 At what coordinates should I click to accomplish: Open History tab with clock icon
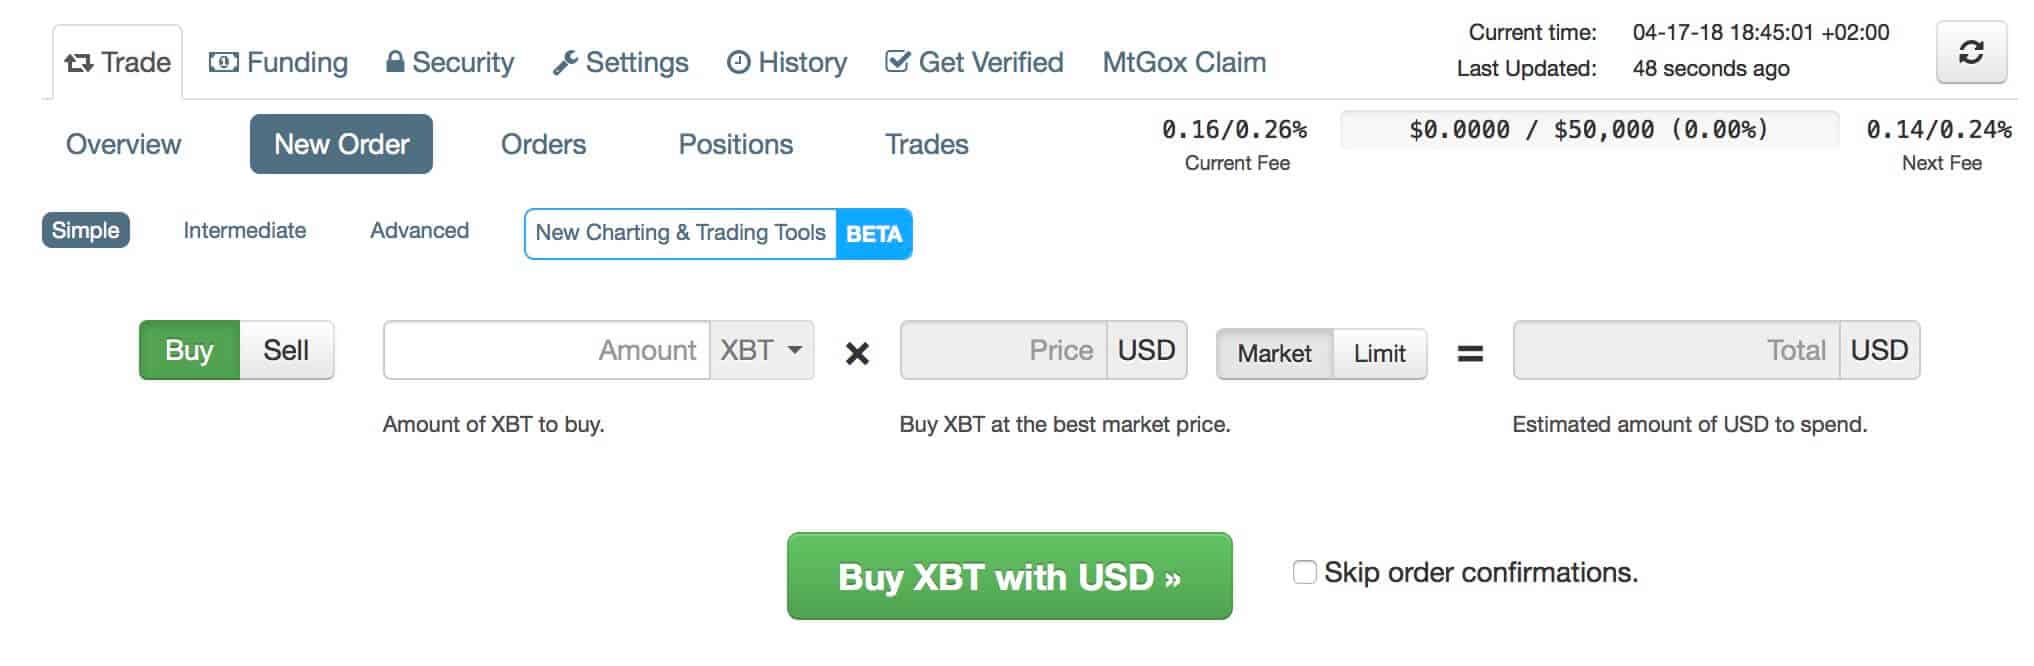coord(787,62)
